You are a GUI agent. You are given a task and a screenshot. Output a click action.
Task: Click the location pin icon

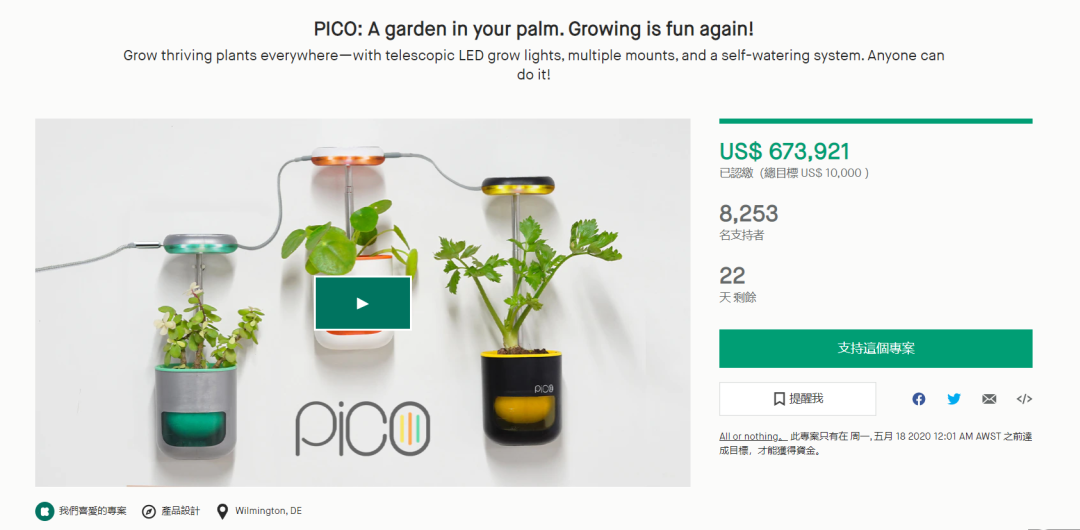click(x=222, y=511)
